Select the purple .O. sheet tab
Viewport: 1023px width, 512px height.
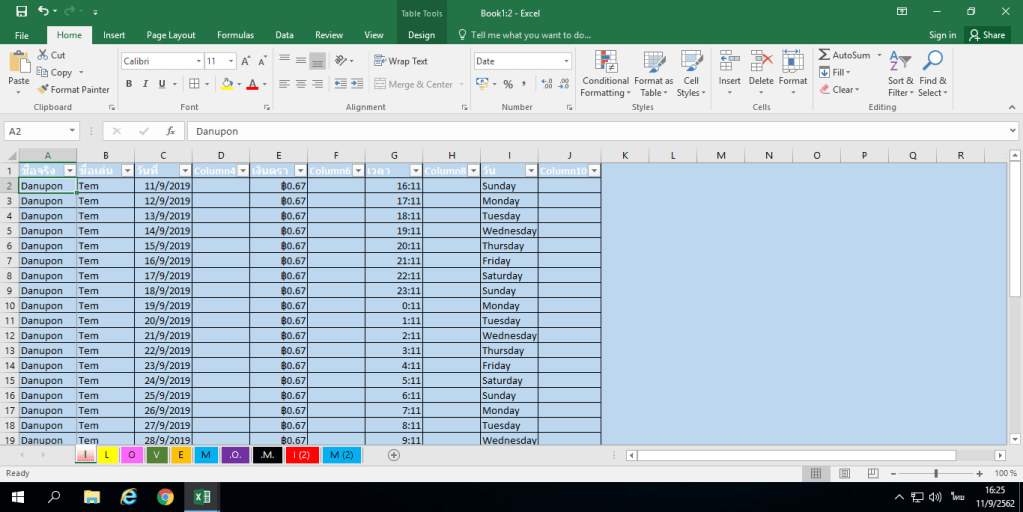[235, 455]
